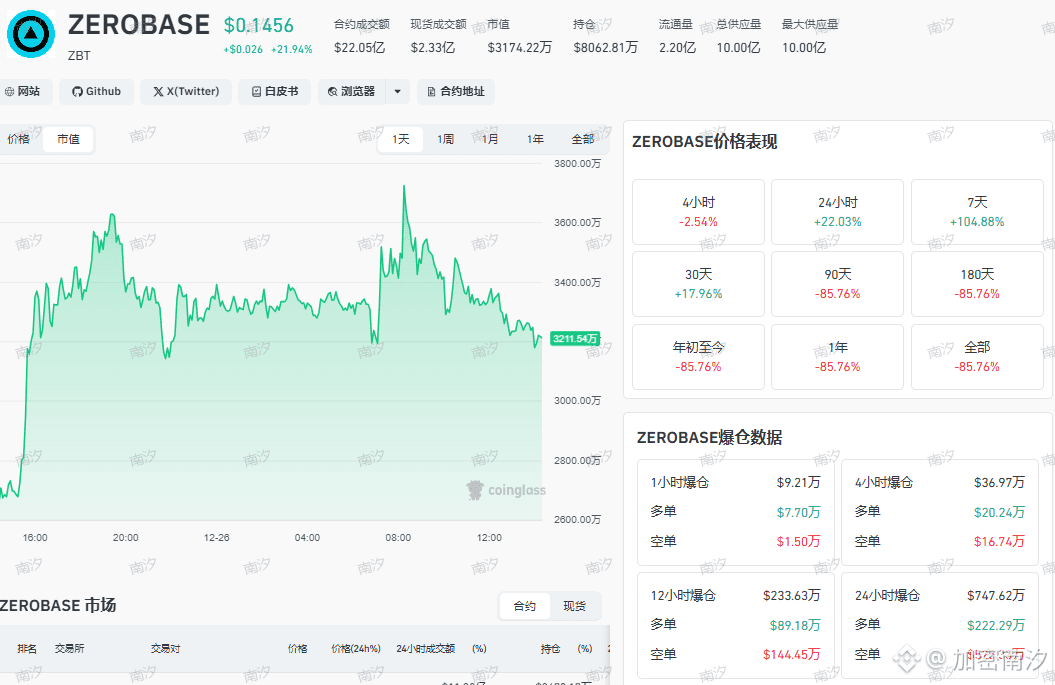
Task: Click the 7天 +104.88% performance card
Action: [977, 212]
